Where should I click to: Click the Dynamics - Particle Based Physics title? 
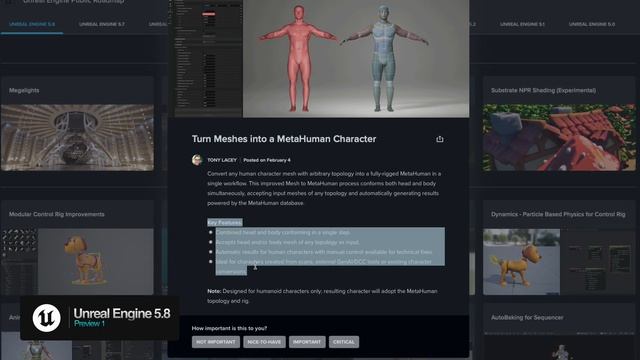(x=558, y=214)
